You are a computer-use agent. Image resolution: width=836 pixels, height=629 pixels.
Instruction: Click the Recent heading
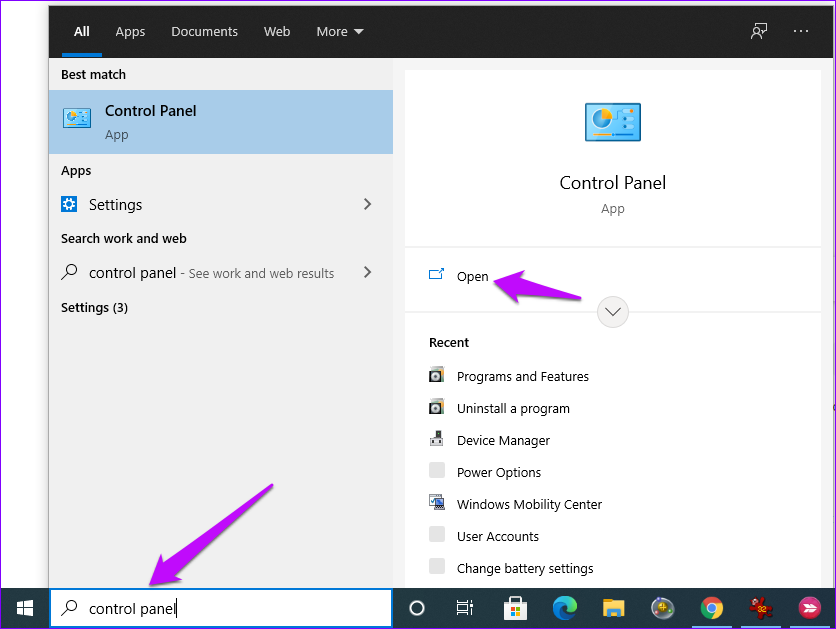click(448, 342)
